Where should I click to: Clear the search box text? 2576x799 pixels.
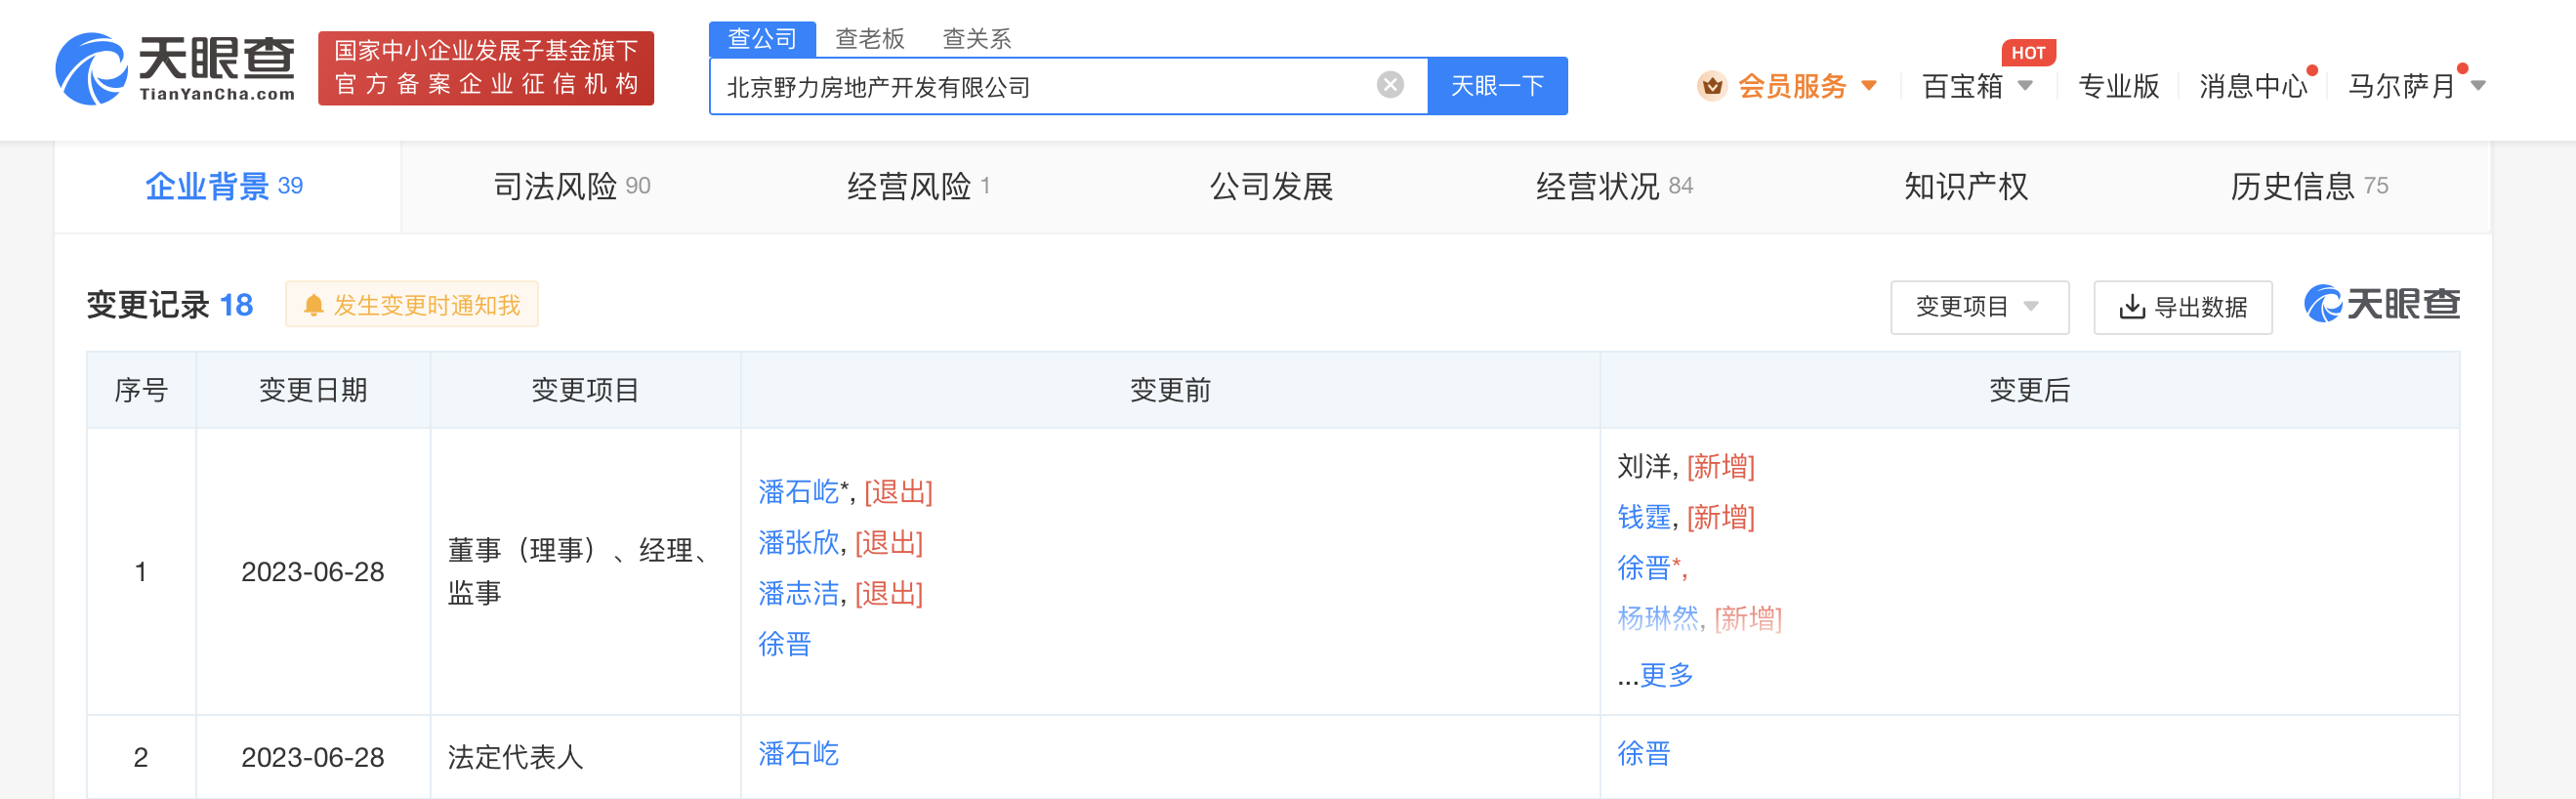(1390, 85)
